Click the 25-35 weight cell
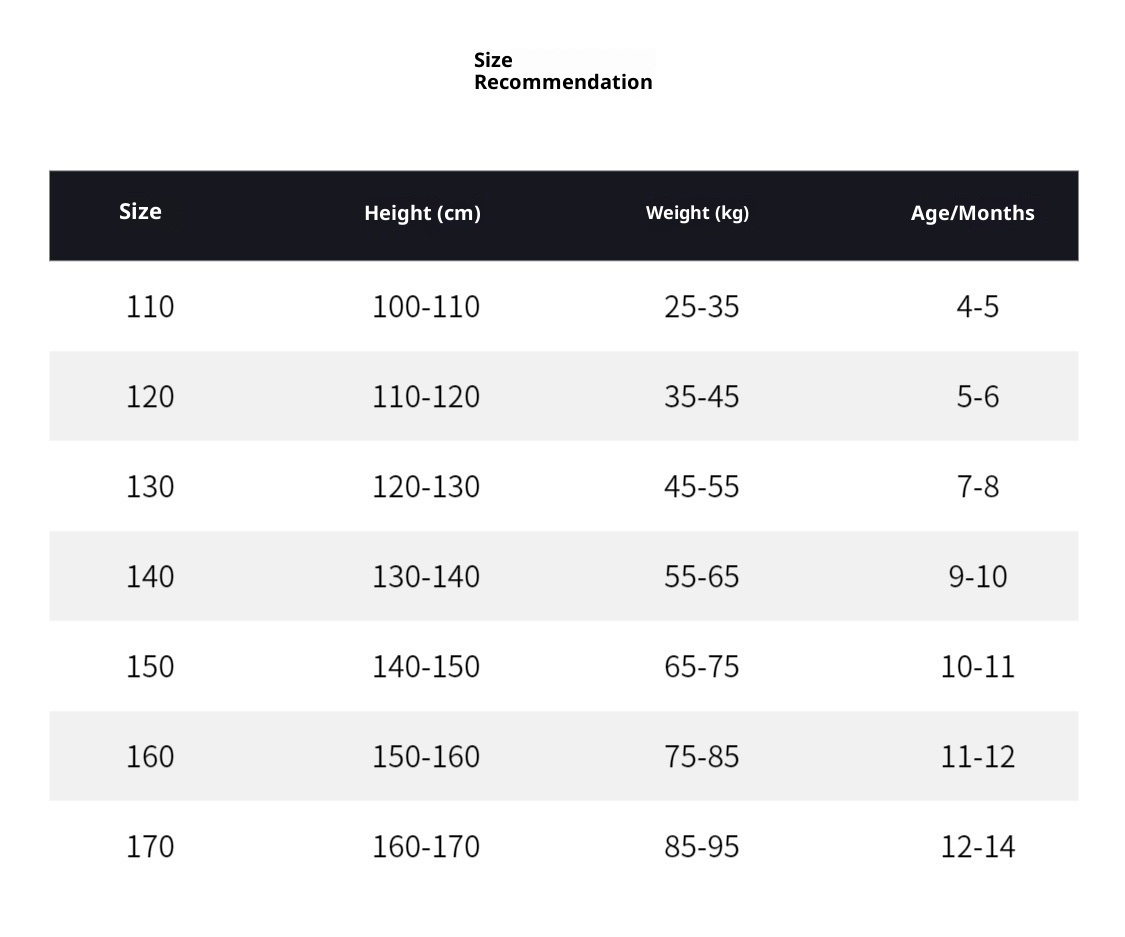 [x=701, y=306]
